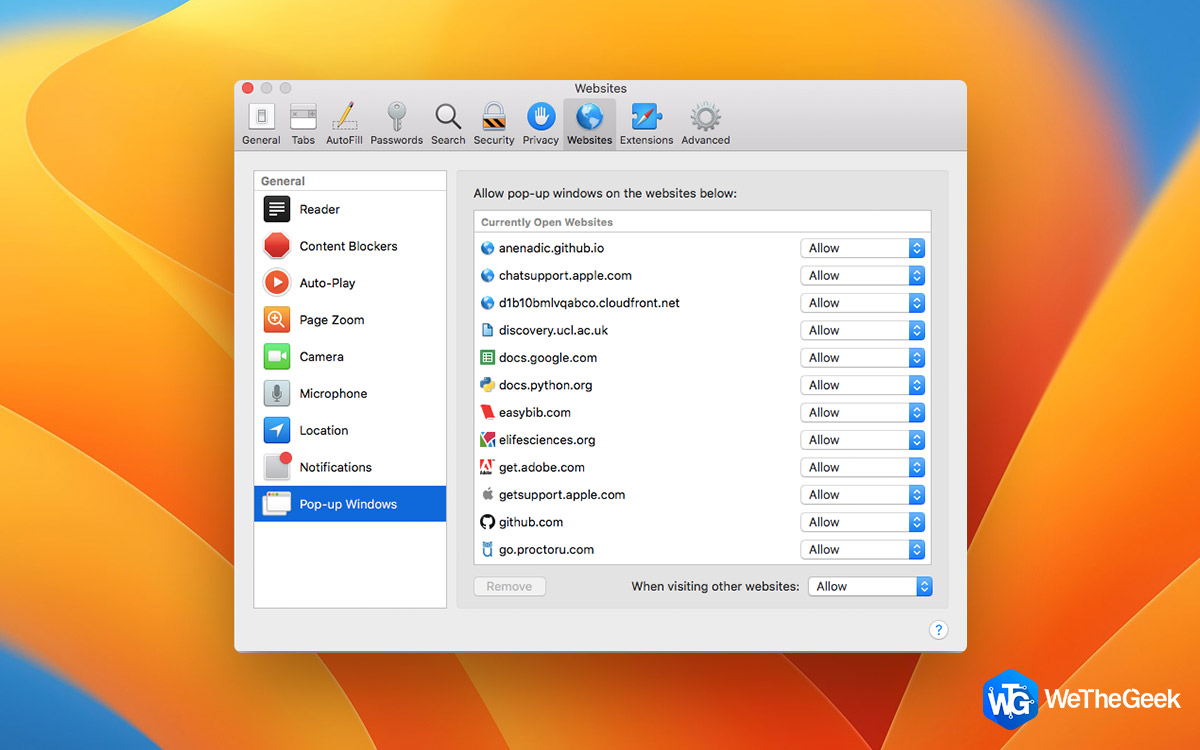The height and width of the screenshot is (750, 1200).
Task: Click the Auto-Play sidebar icon
Action: [x=277, y=283]
